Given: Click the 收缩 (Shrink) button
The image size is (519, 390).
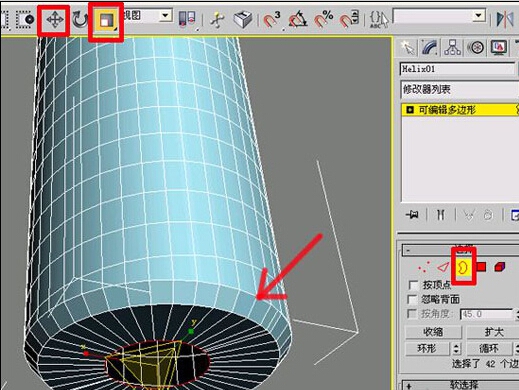Looking at the screenshot, I should click(433, 332).
